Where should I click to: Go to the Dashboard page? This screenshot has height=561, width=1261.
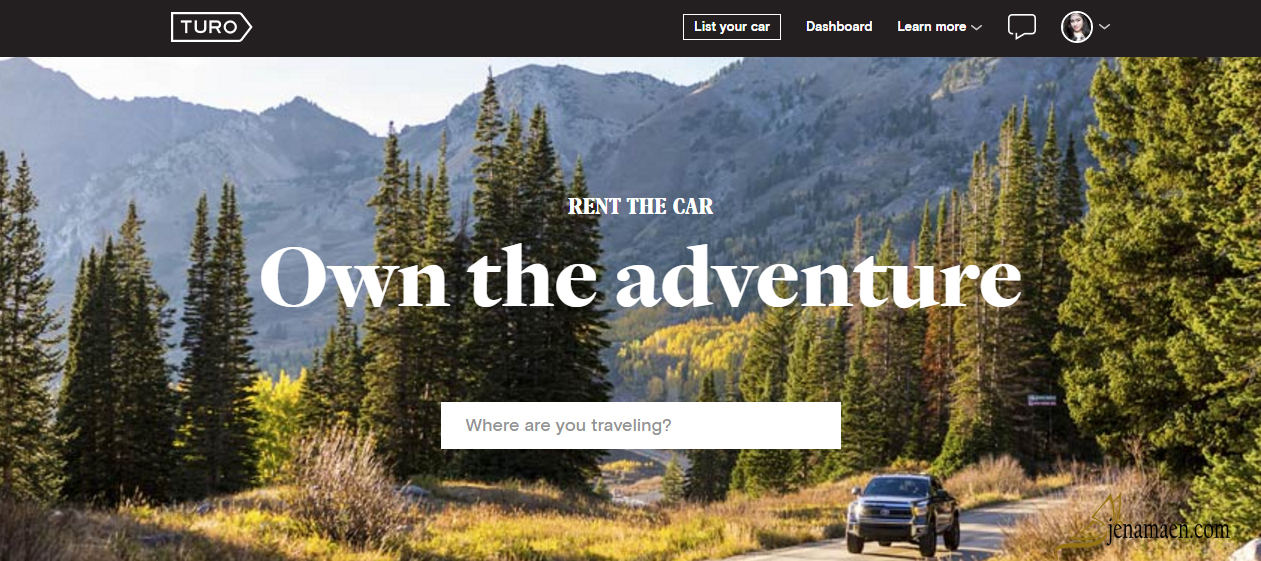pos(839,27)
